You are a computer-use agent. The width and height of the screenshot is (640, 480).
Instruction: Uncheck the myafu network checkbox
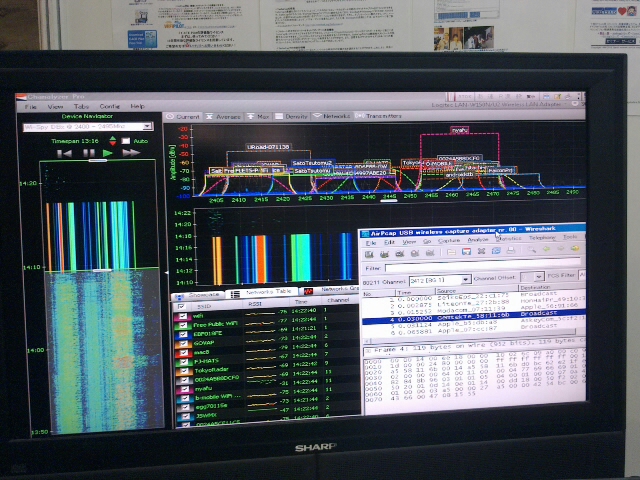[185, 389]
